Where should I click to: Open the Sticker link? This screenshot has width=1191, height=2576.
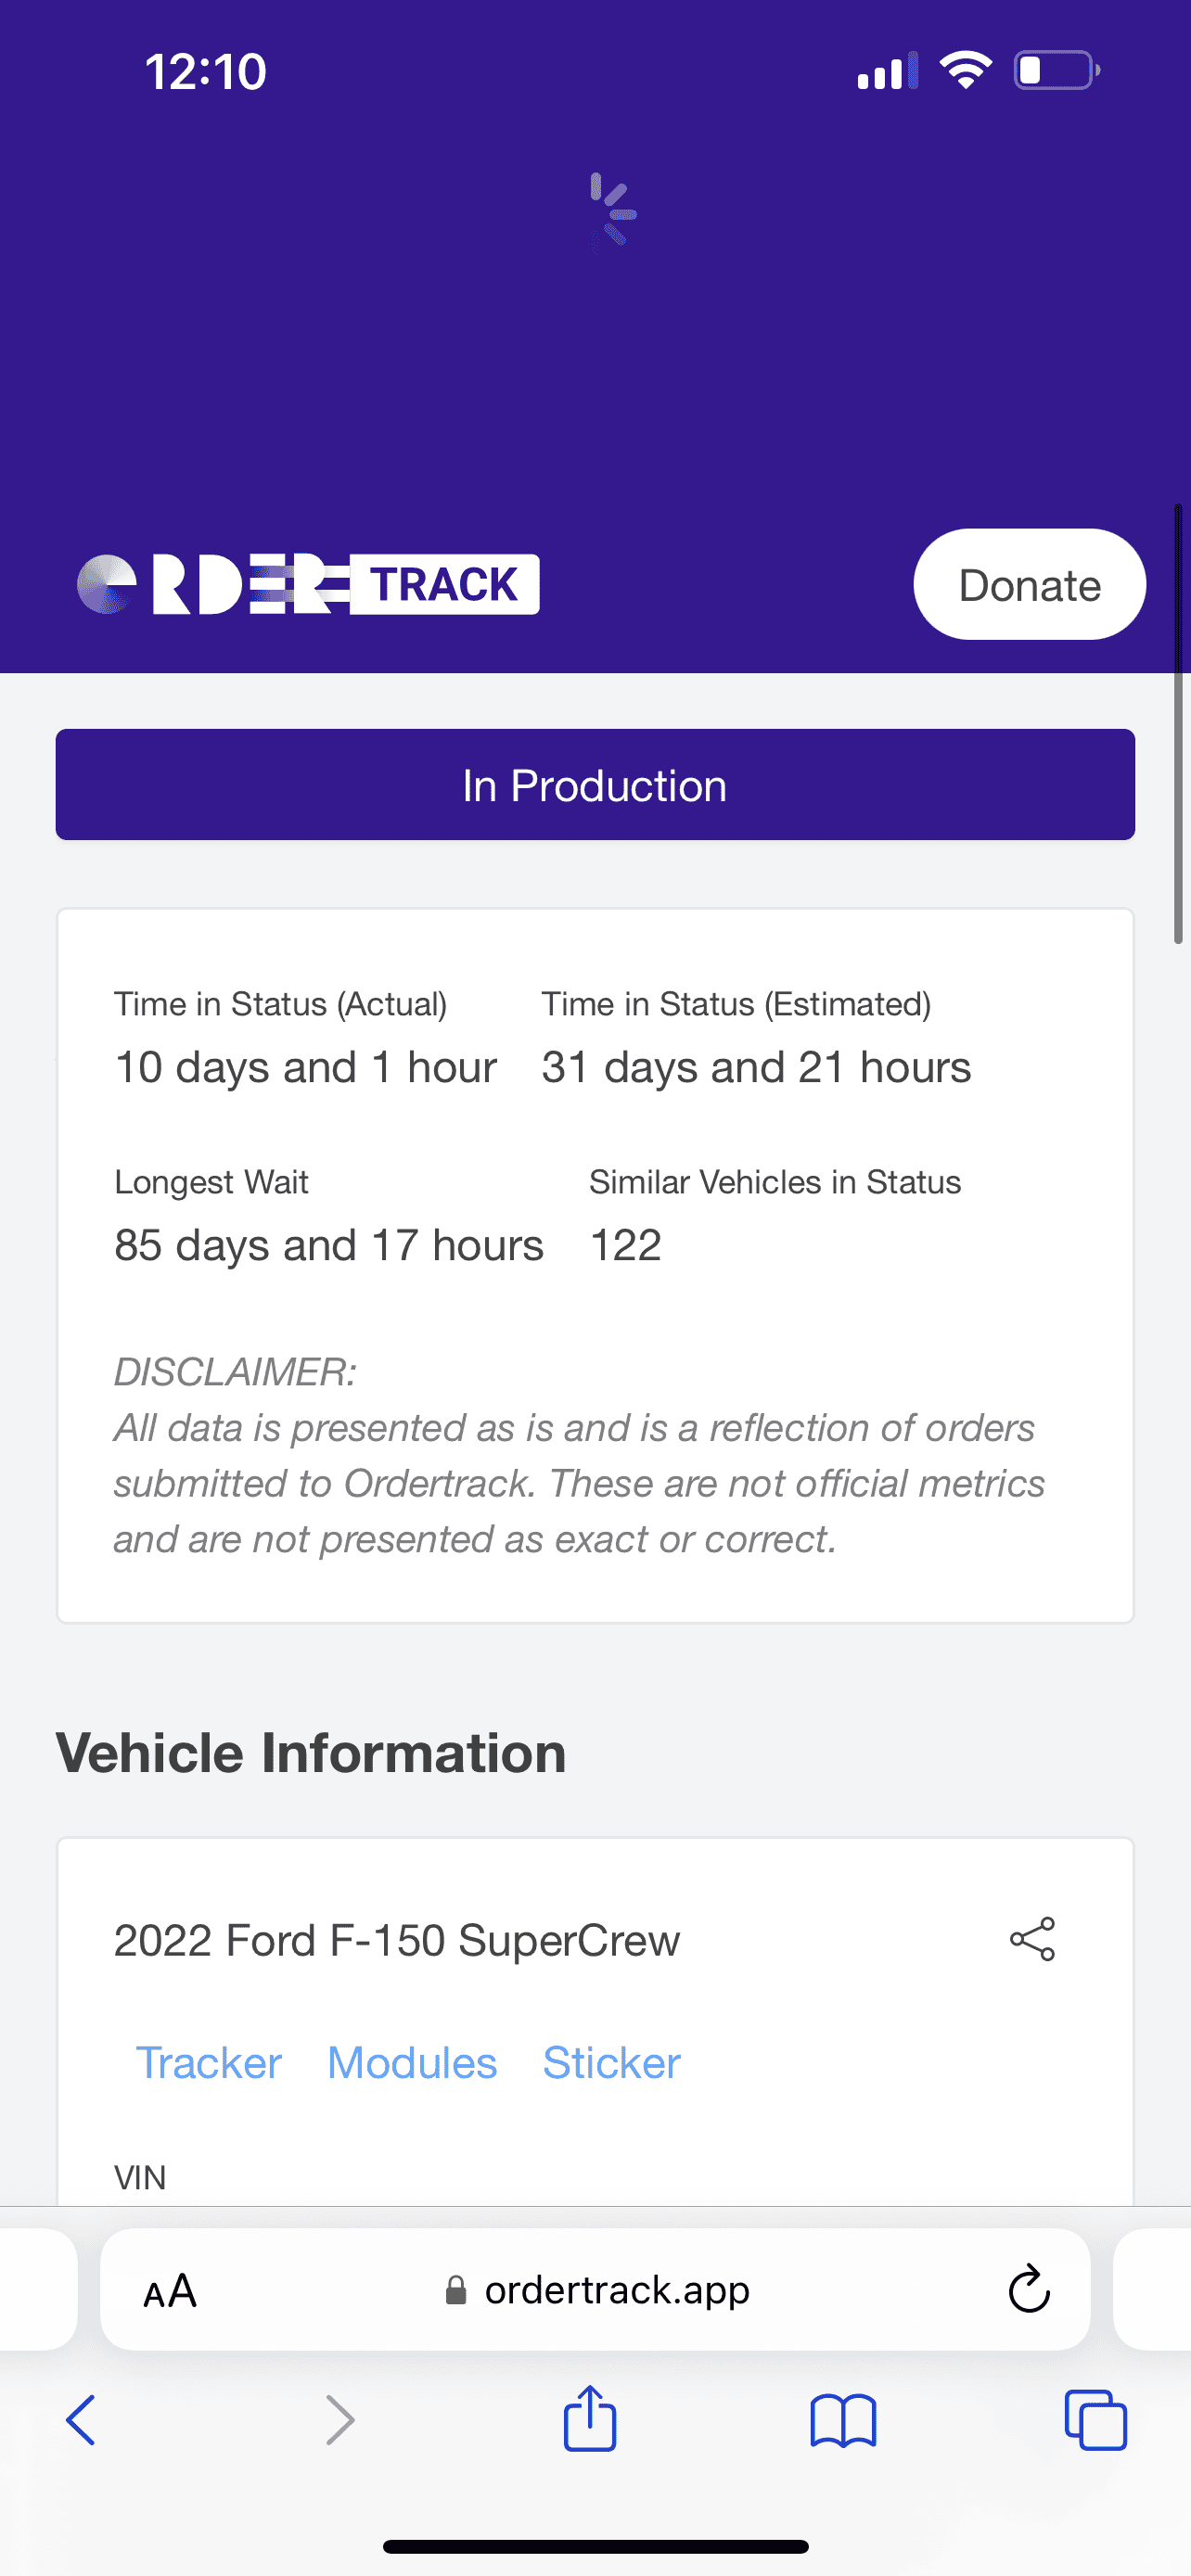[x=611, y=2063]
